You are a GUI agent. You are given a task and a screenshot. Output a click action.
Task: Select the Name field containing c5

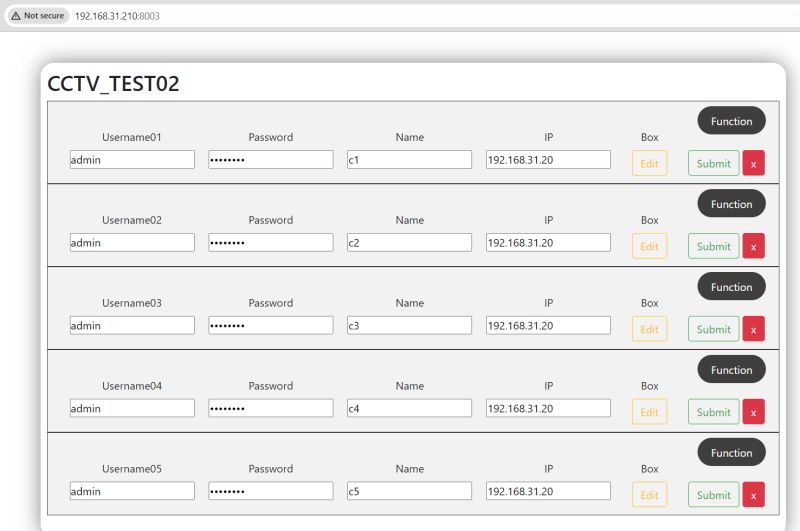[x=410, y=491]
